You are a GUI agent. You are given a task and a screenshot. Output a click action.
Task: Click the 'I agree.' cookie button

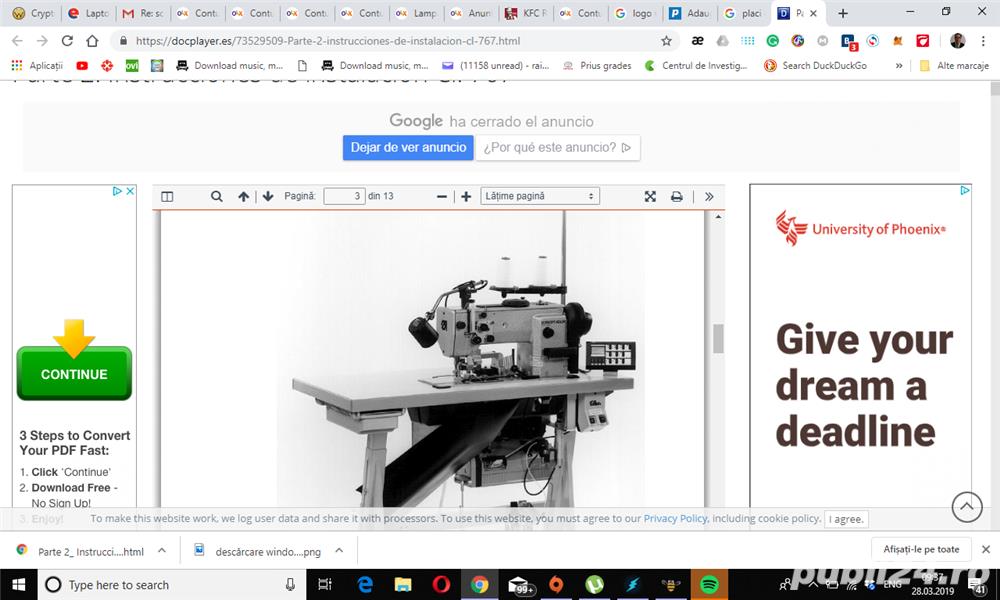point(846,519)
